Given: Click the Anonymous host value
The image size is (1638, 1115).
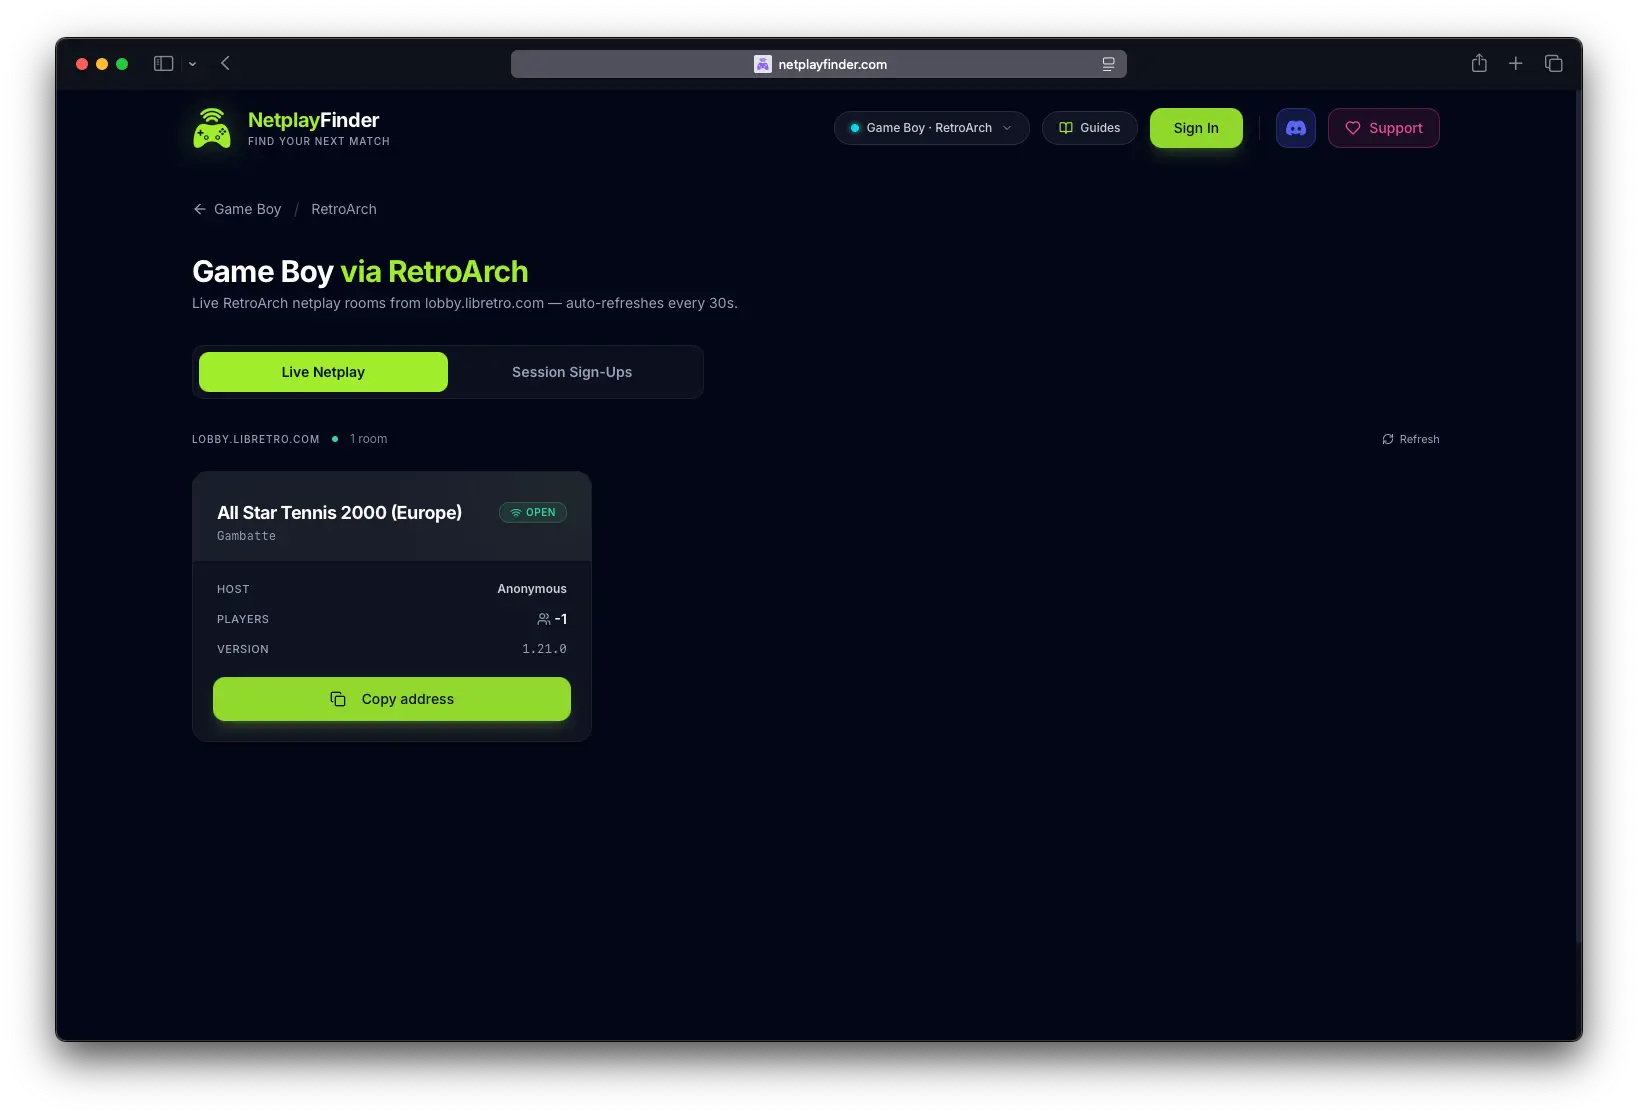Looking at the screenshot, I should (532, 589).
